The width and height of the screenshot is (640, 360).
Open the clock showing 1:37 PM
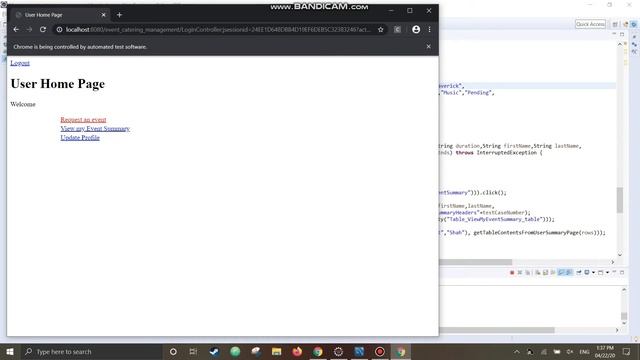click(x=605, y=351)
